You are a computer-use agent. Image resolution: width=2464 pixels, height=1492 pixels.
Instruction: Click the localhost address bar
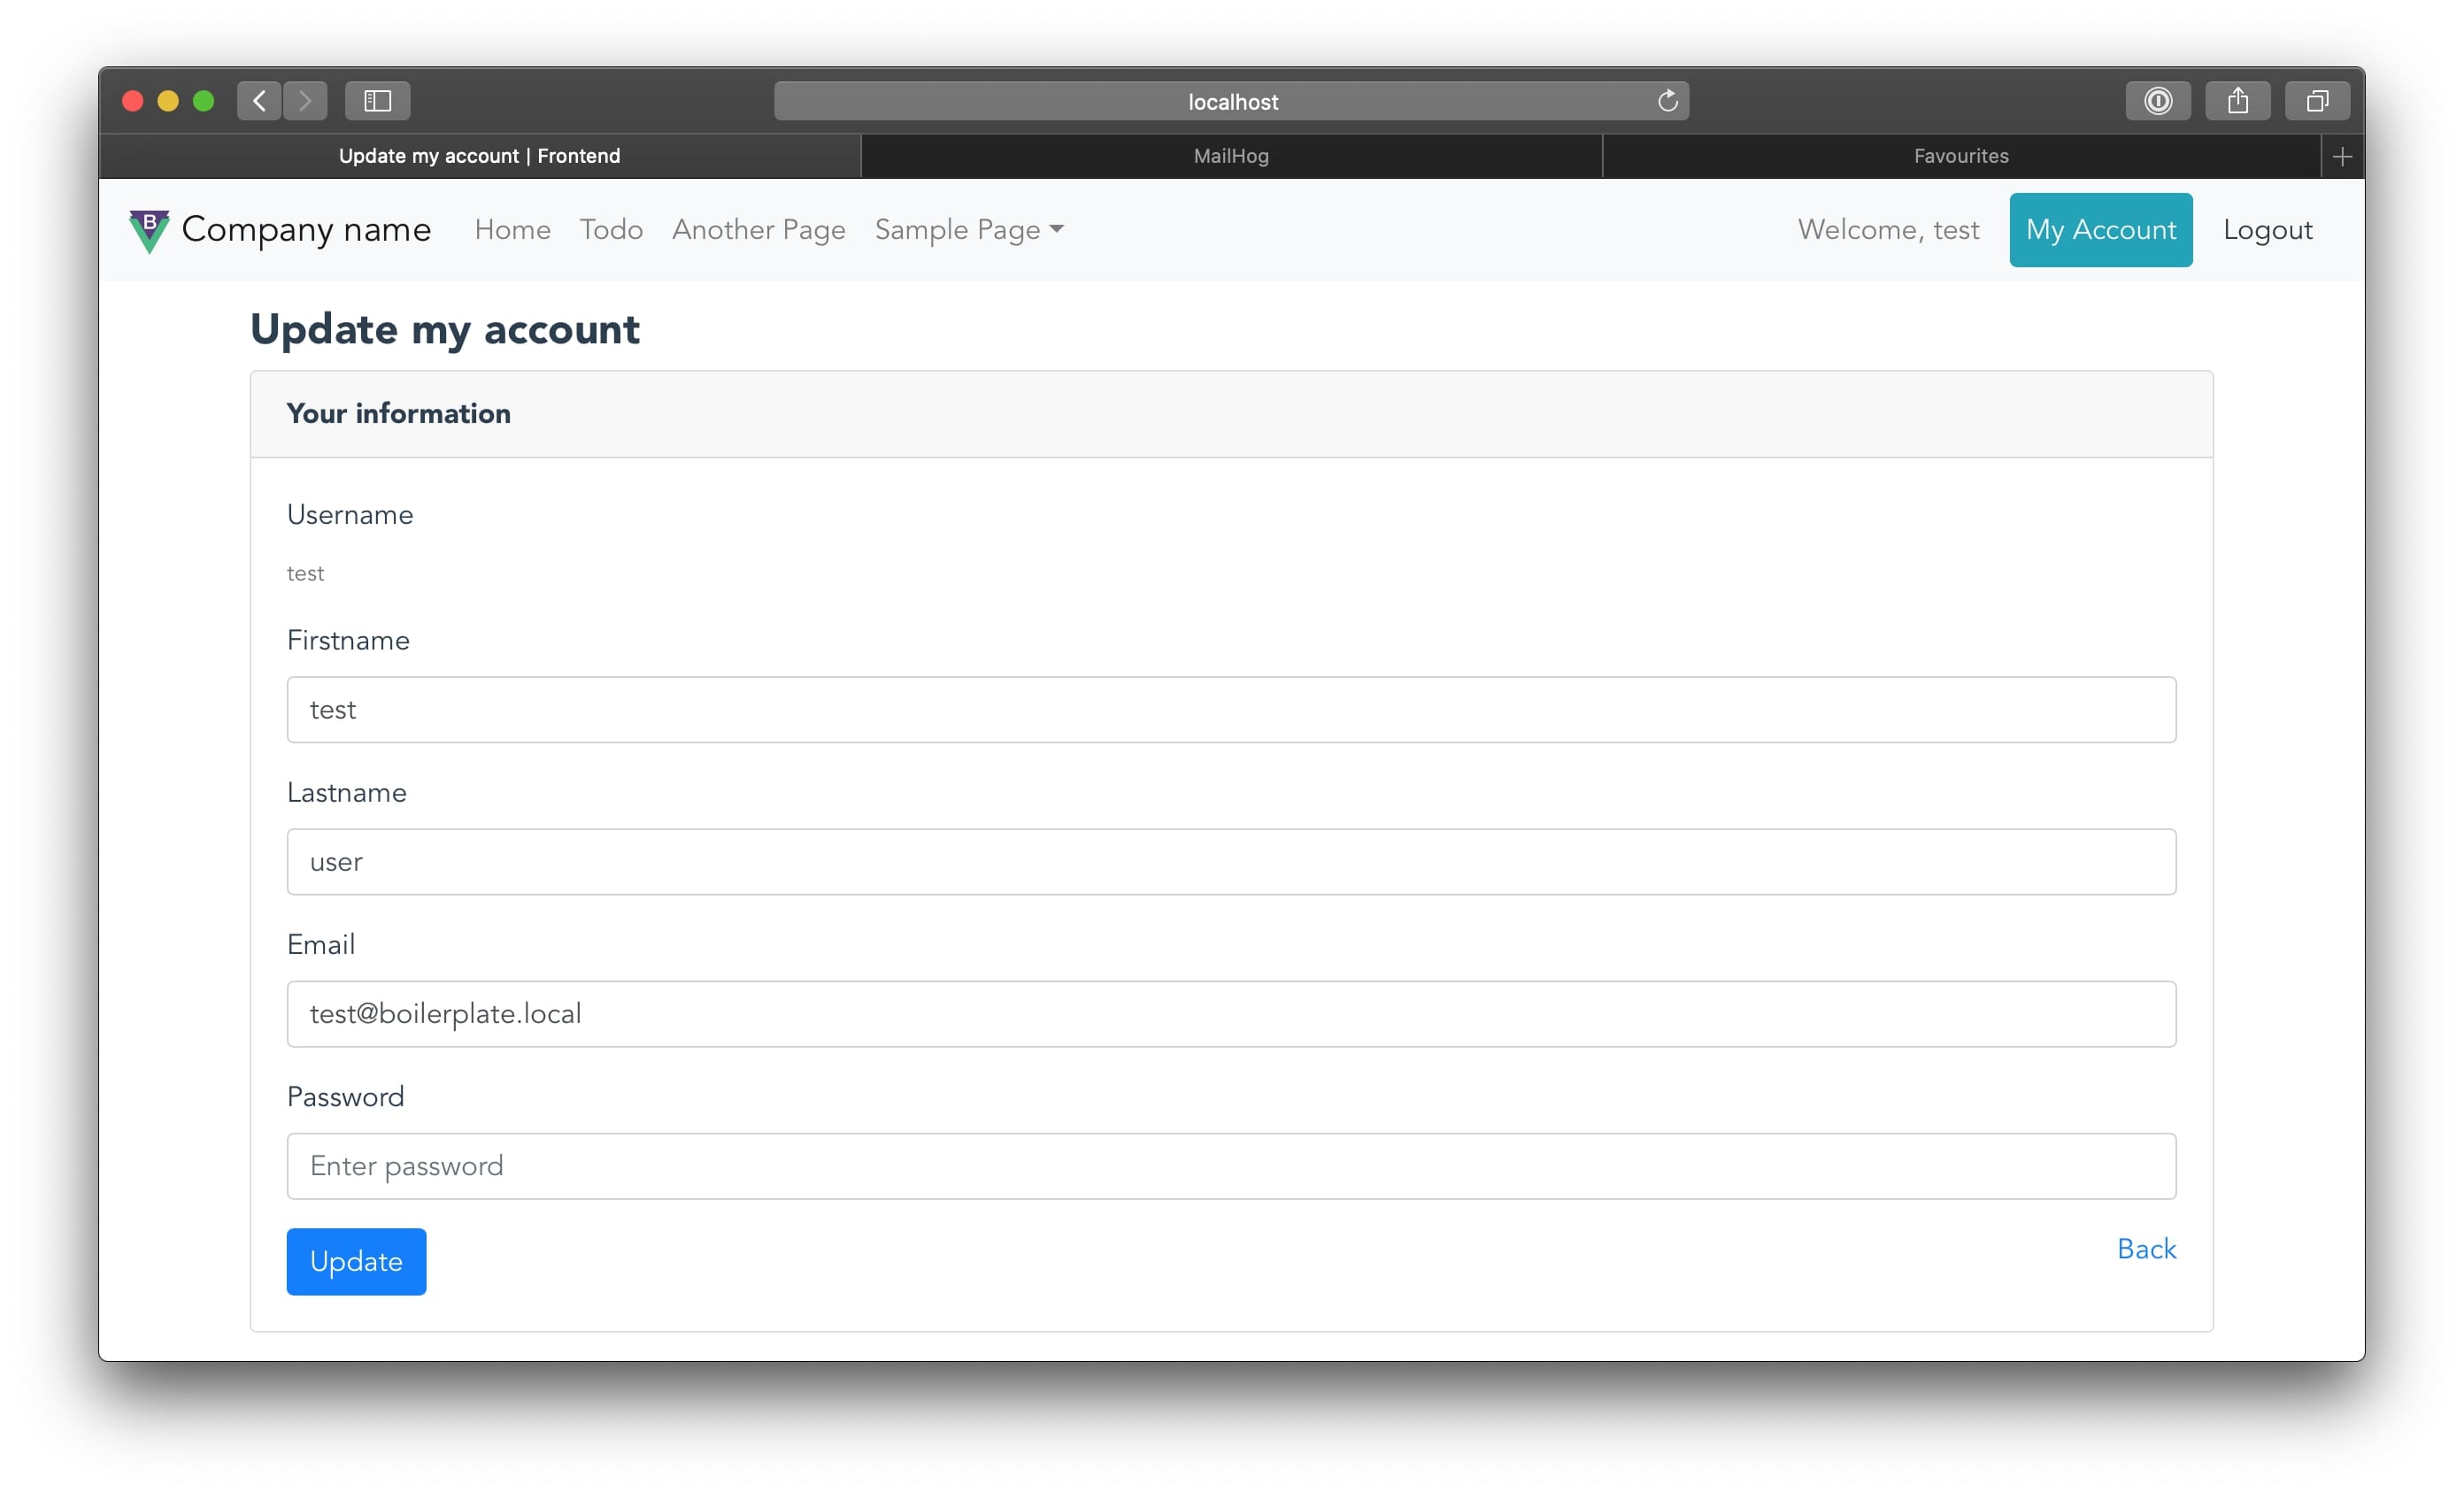[1230, 101]
